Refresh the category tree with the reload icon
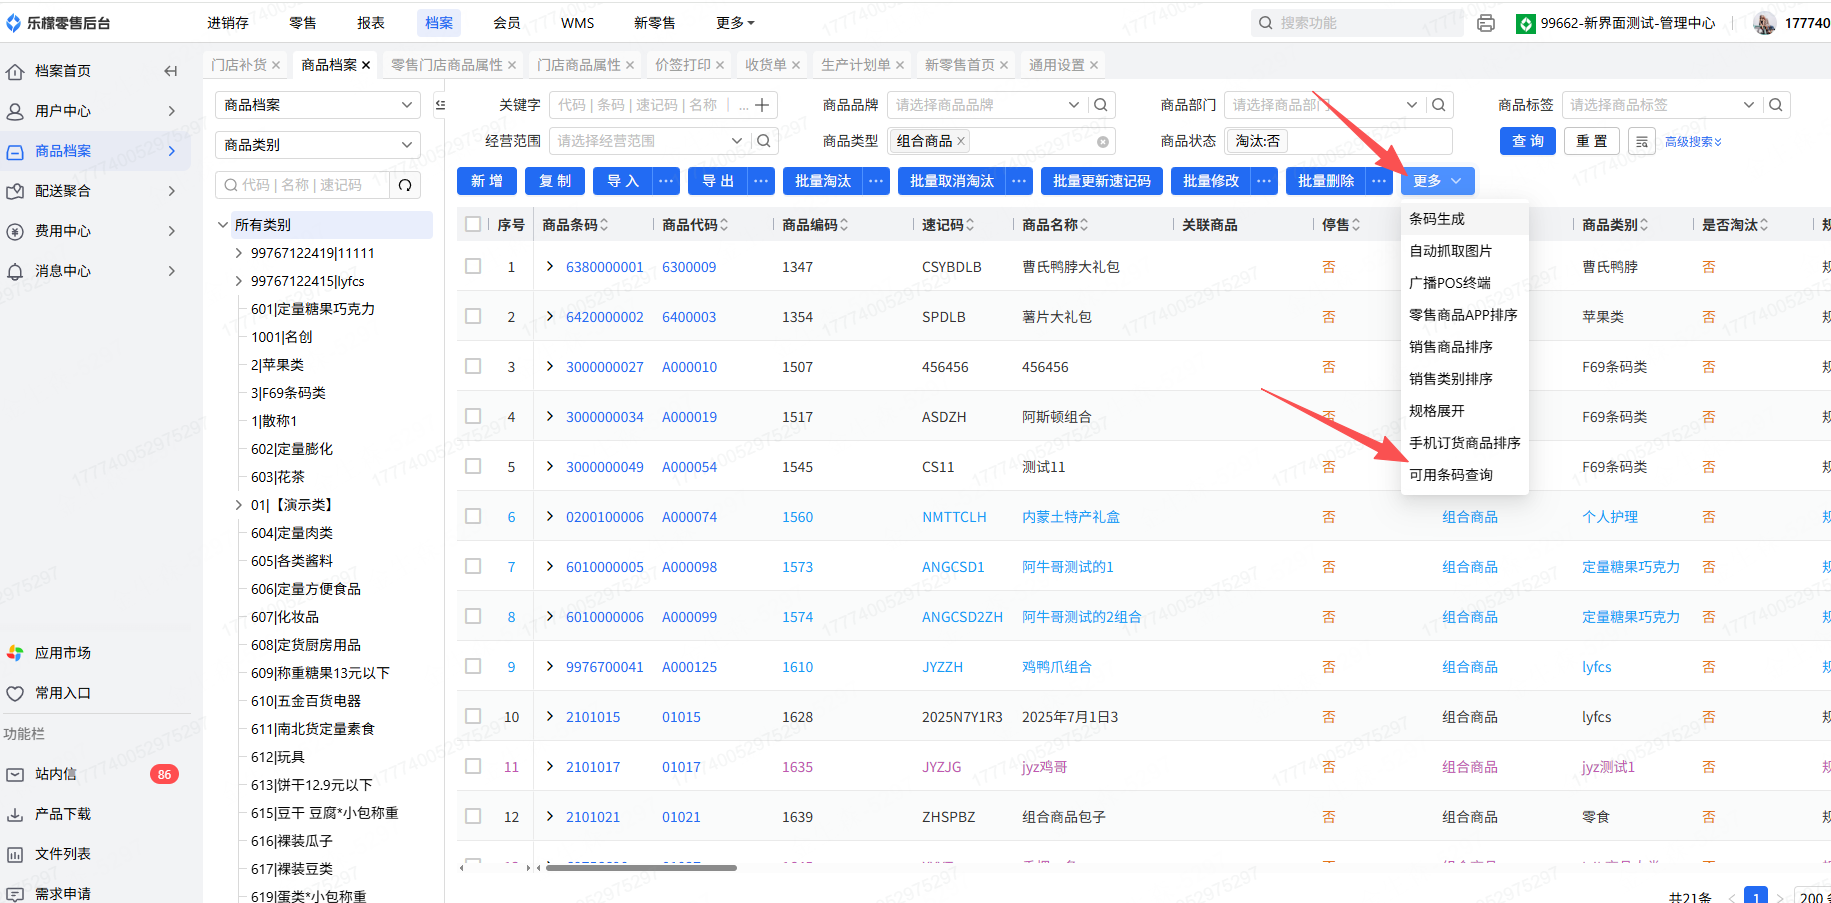 [405, 185]
